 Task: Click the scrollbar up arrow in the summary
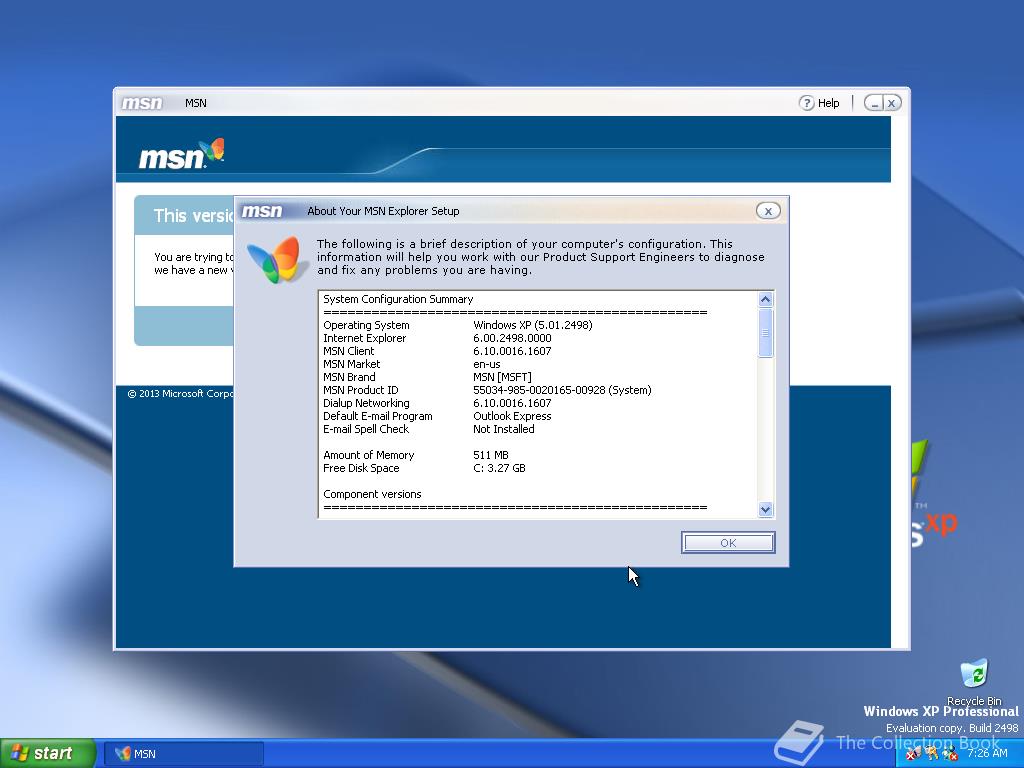click(765, 298)
